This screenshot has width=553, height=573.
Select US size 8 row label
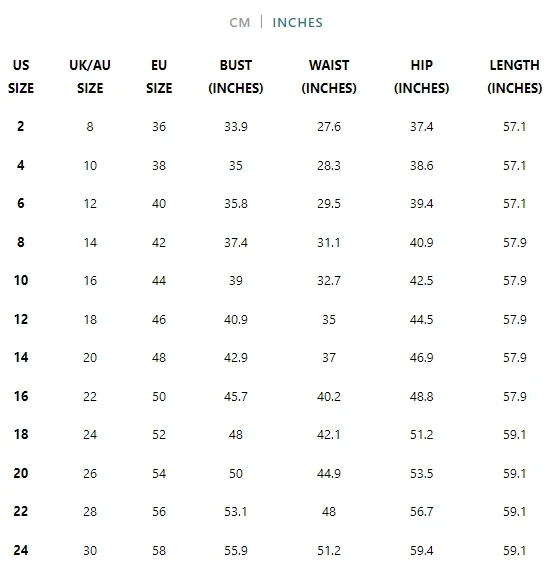click(x=21, y=242)
